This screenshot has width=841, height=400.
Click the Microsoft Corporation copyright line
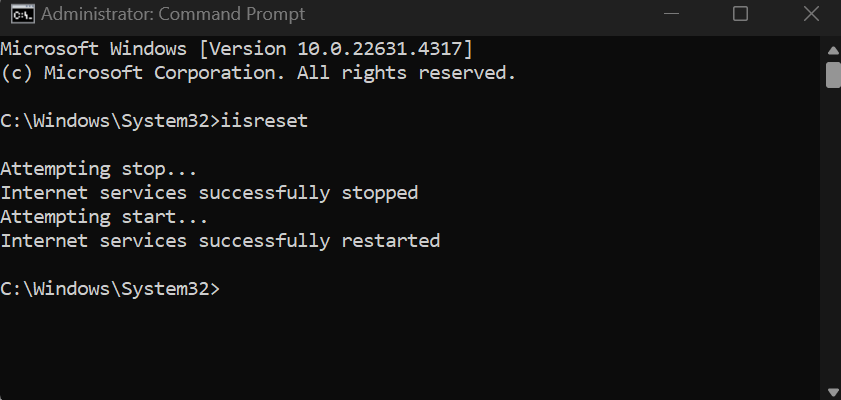(x=258, y=72)
